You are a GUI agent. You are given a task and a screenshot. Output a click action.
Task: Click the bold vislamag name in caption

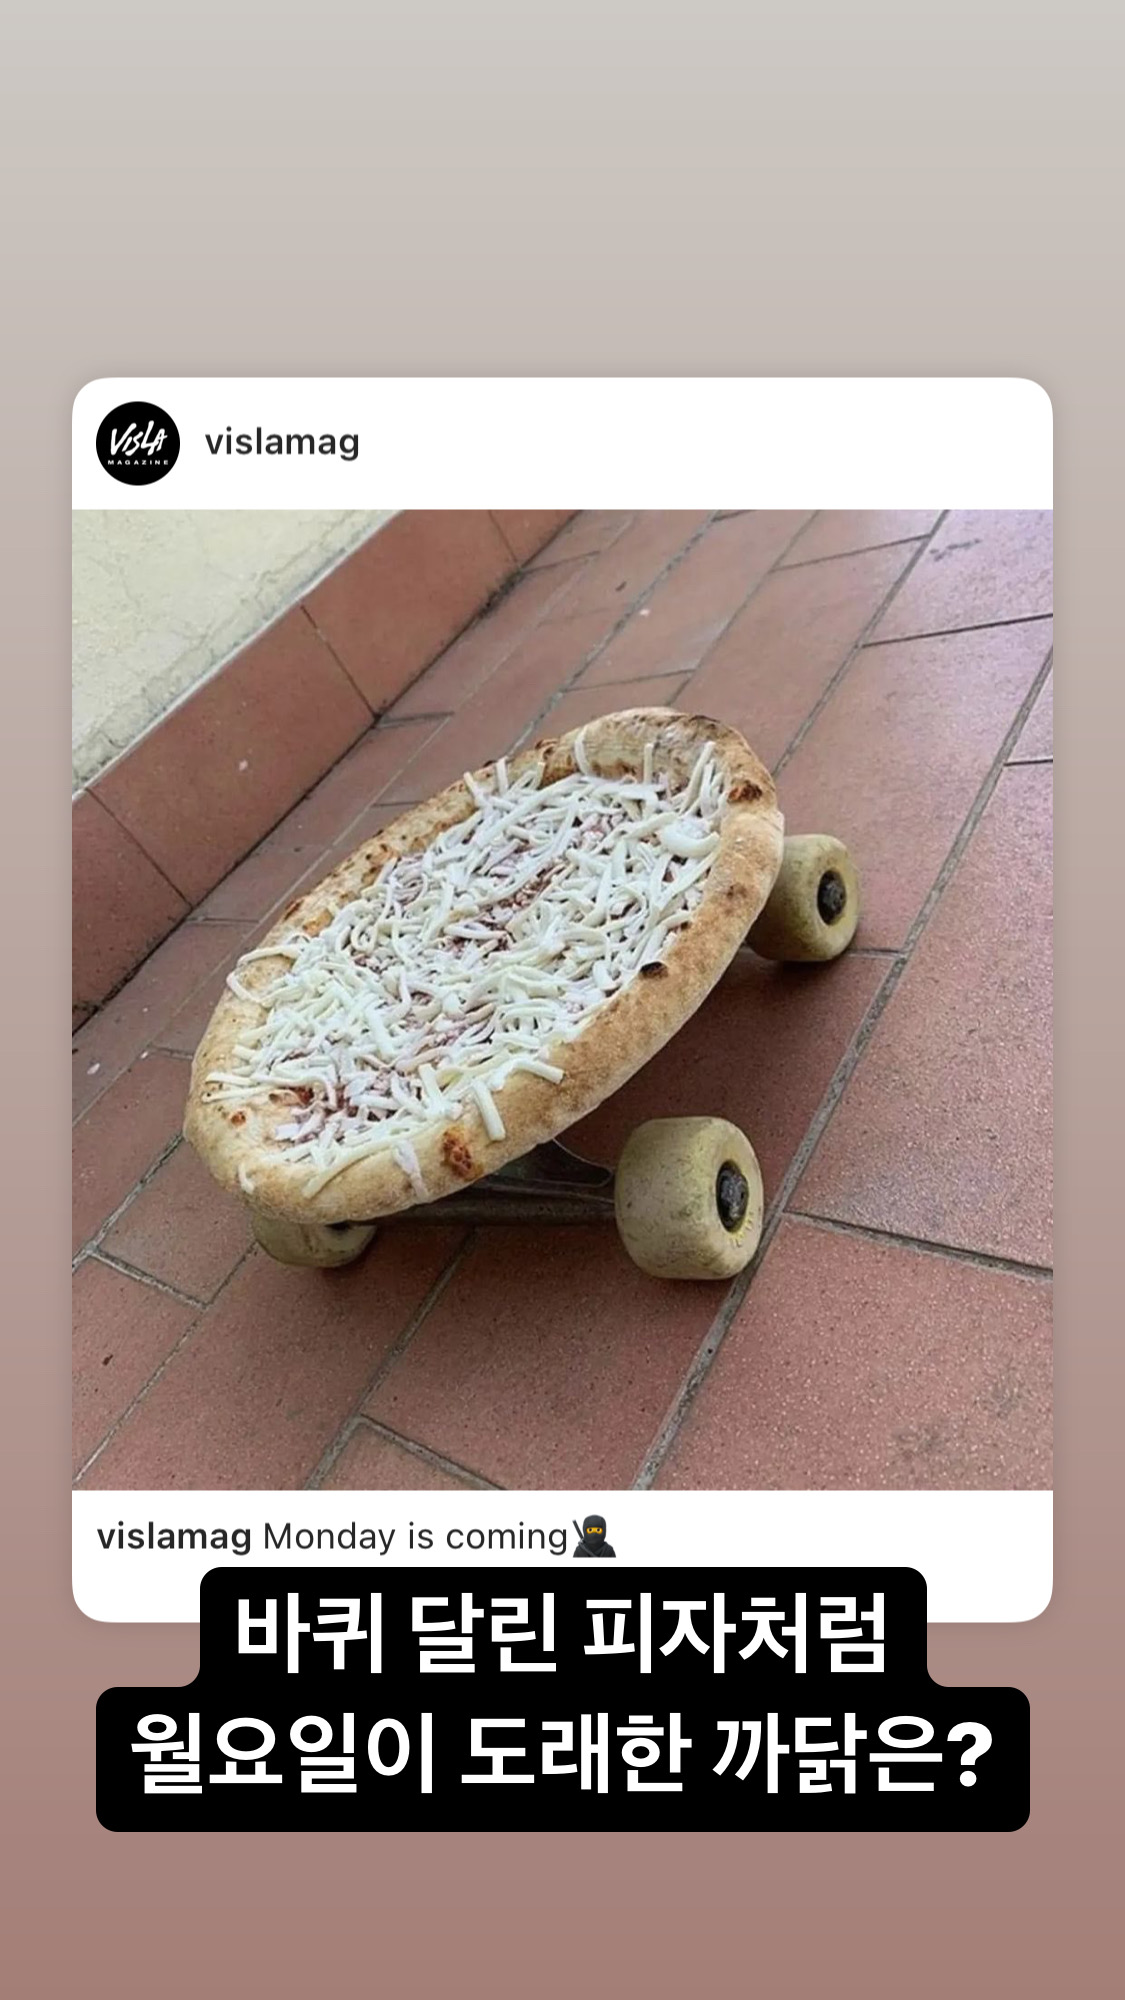[x=174, y=1536]
